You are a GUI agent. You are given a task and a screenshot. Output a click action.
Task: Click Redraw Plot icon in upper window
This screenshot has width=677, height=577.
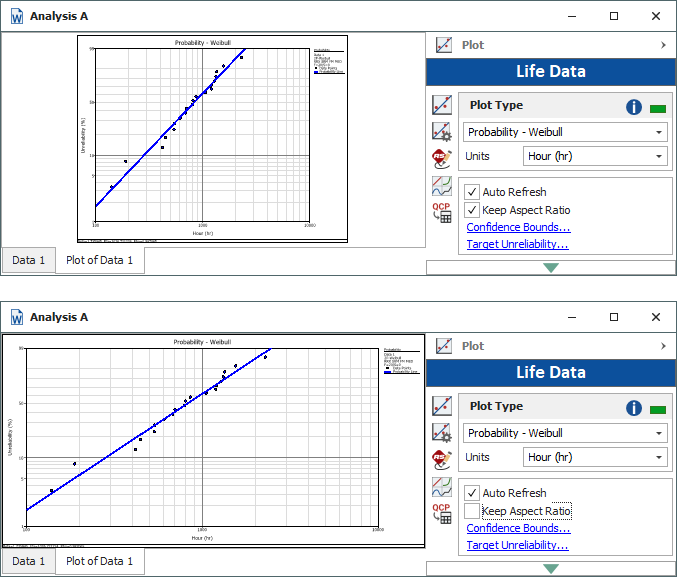click(441, 105)
